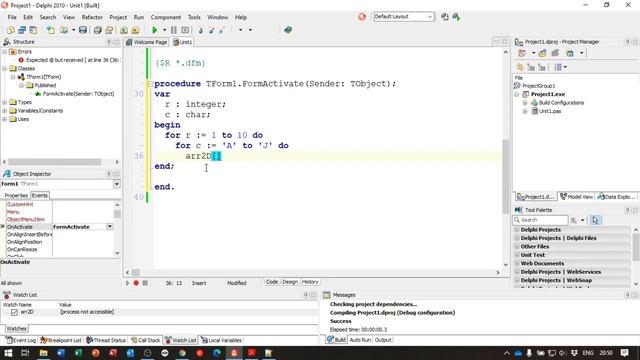Viewport: 640px width, 360px height.
Task: Expand the Uses node in Structure
Action: pyautogui.click(x=4, y=119)
